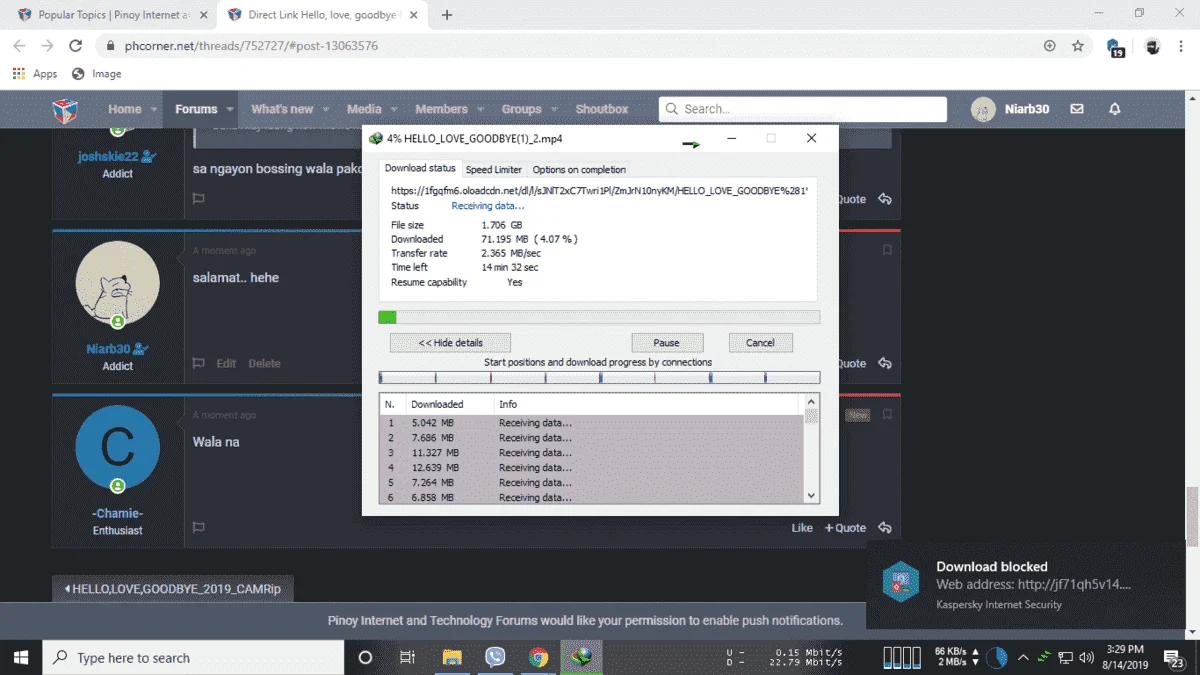Open the alerts bell icon
Image resolution: width=1200 pixels, height=675 pixels.
point(1115,109)
